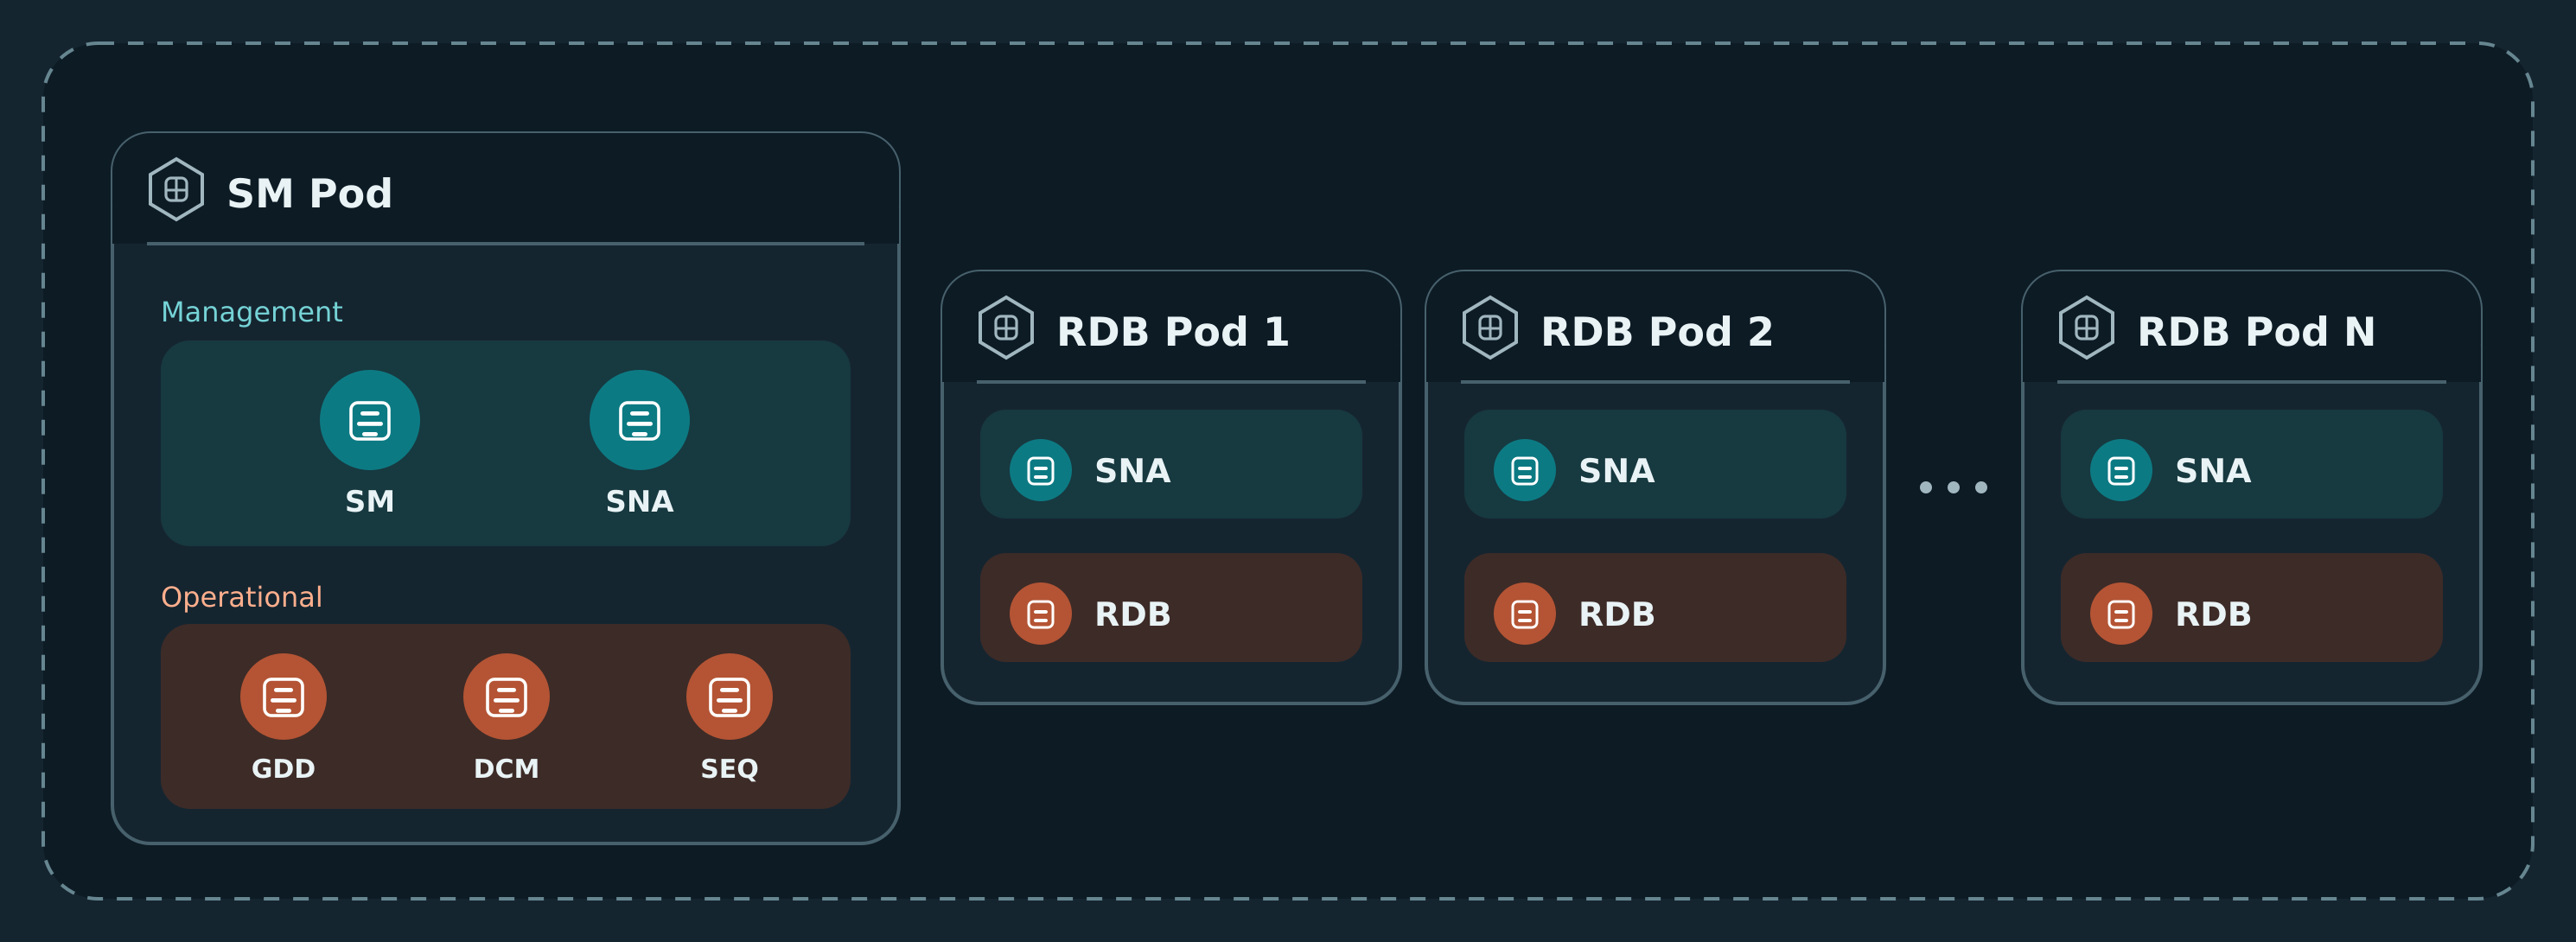
Task: Click RDB icon in RDB Pod 1
Action: click(x=1041, y=614)
